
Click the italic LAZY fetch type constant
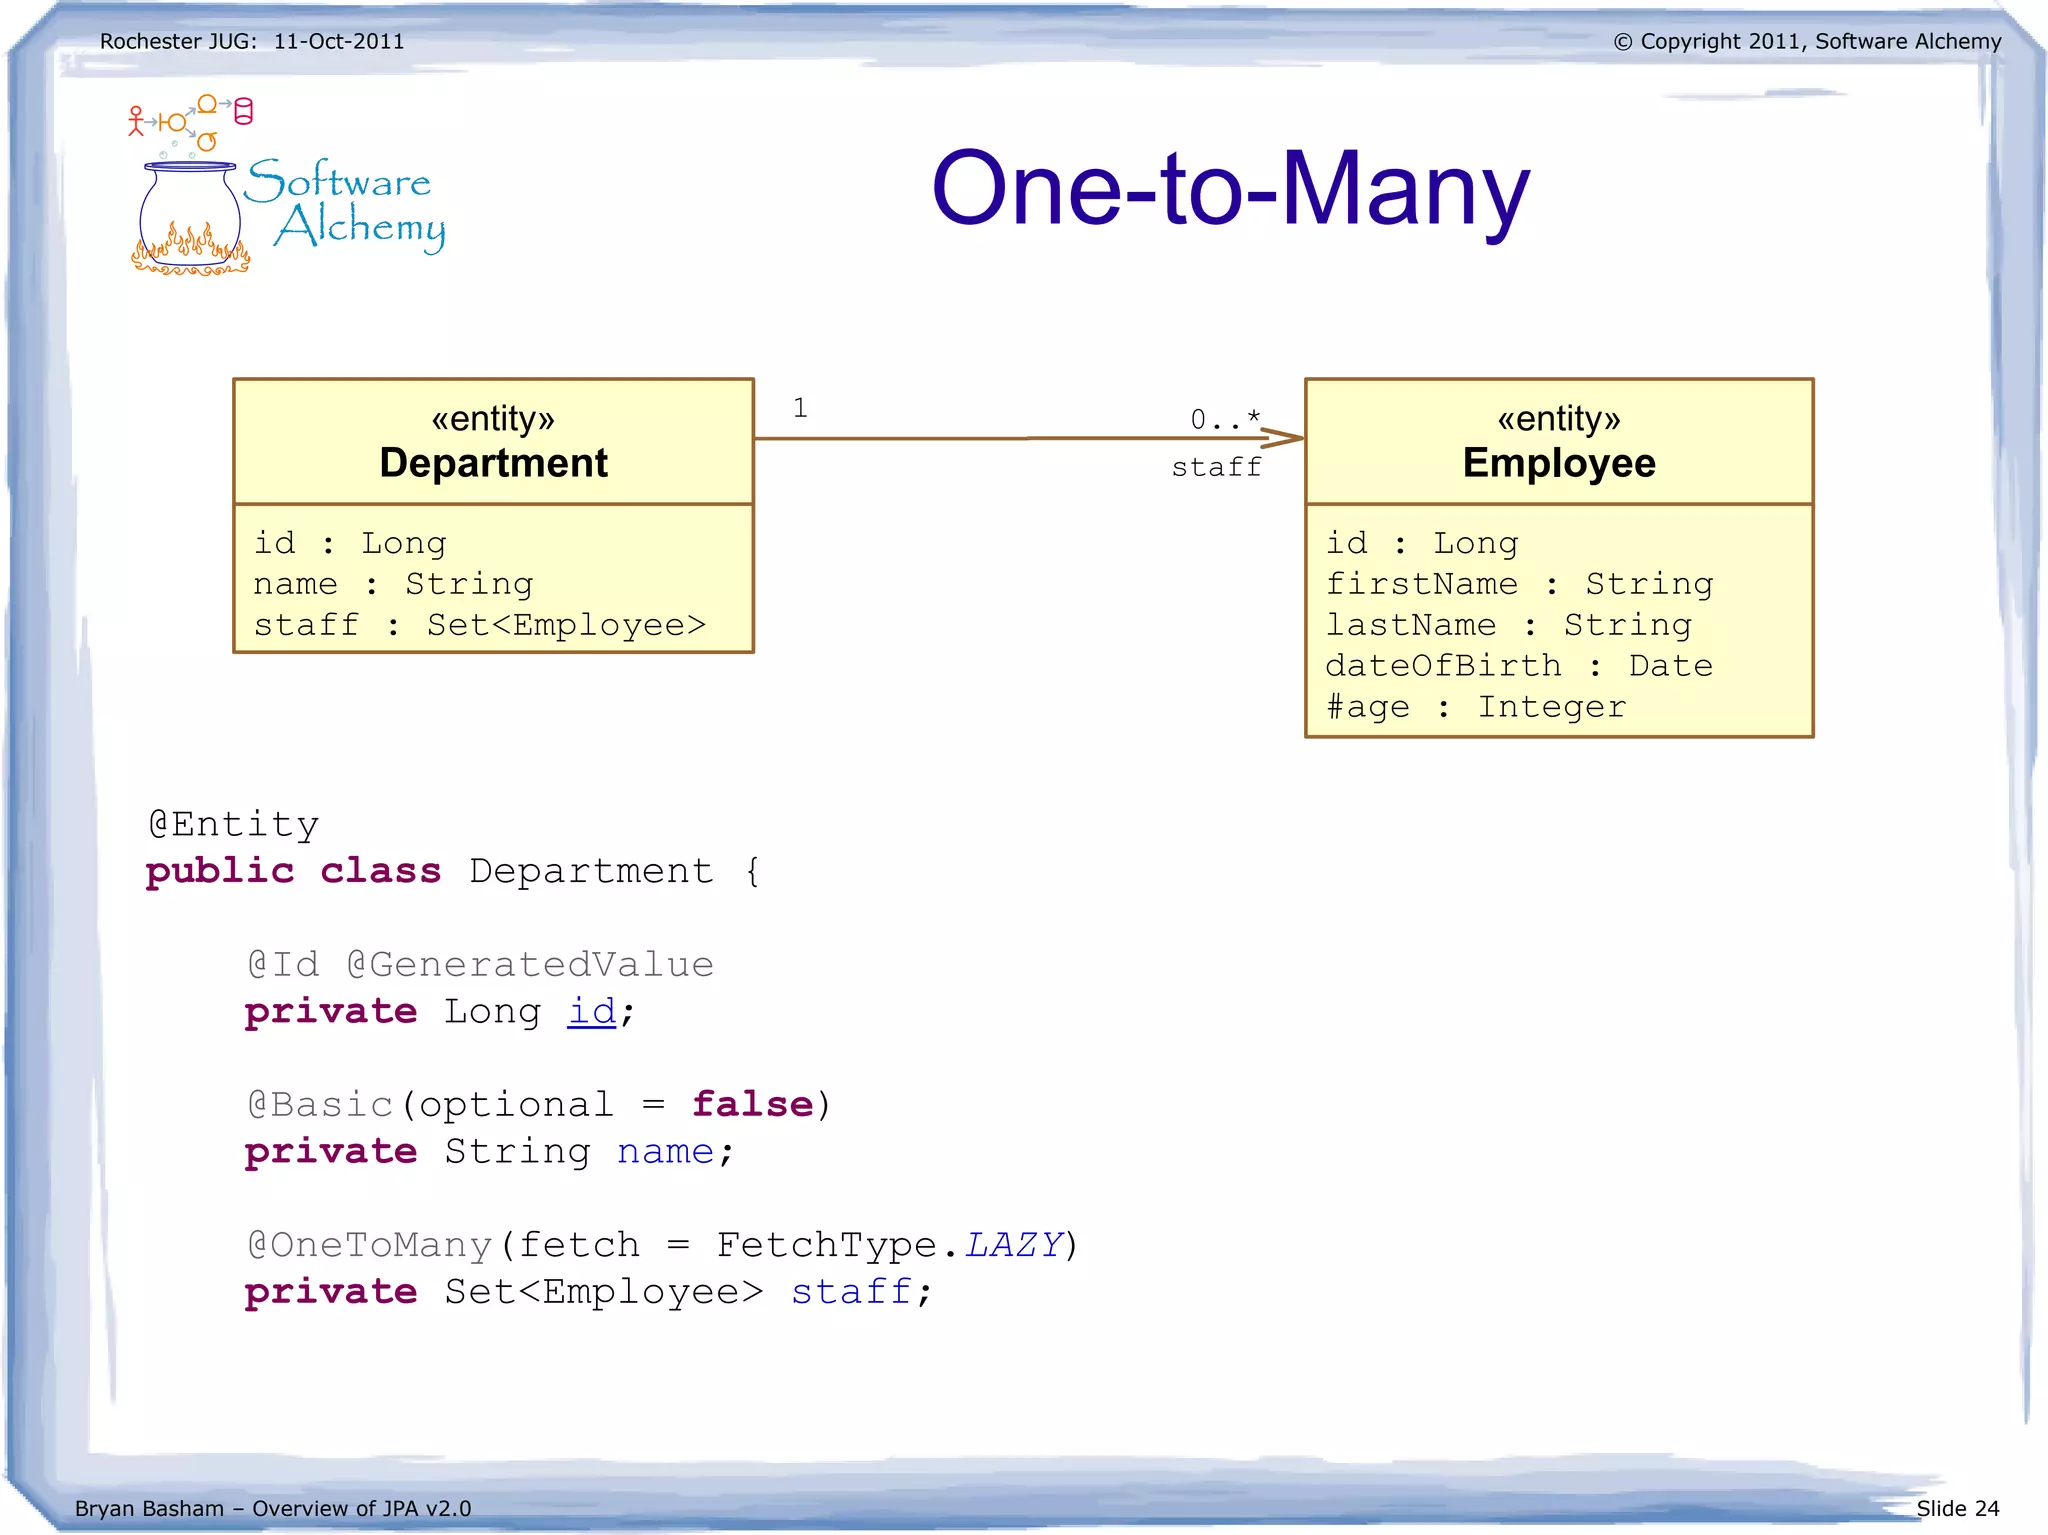tap(1013, 1245)
